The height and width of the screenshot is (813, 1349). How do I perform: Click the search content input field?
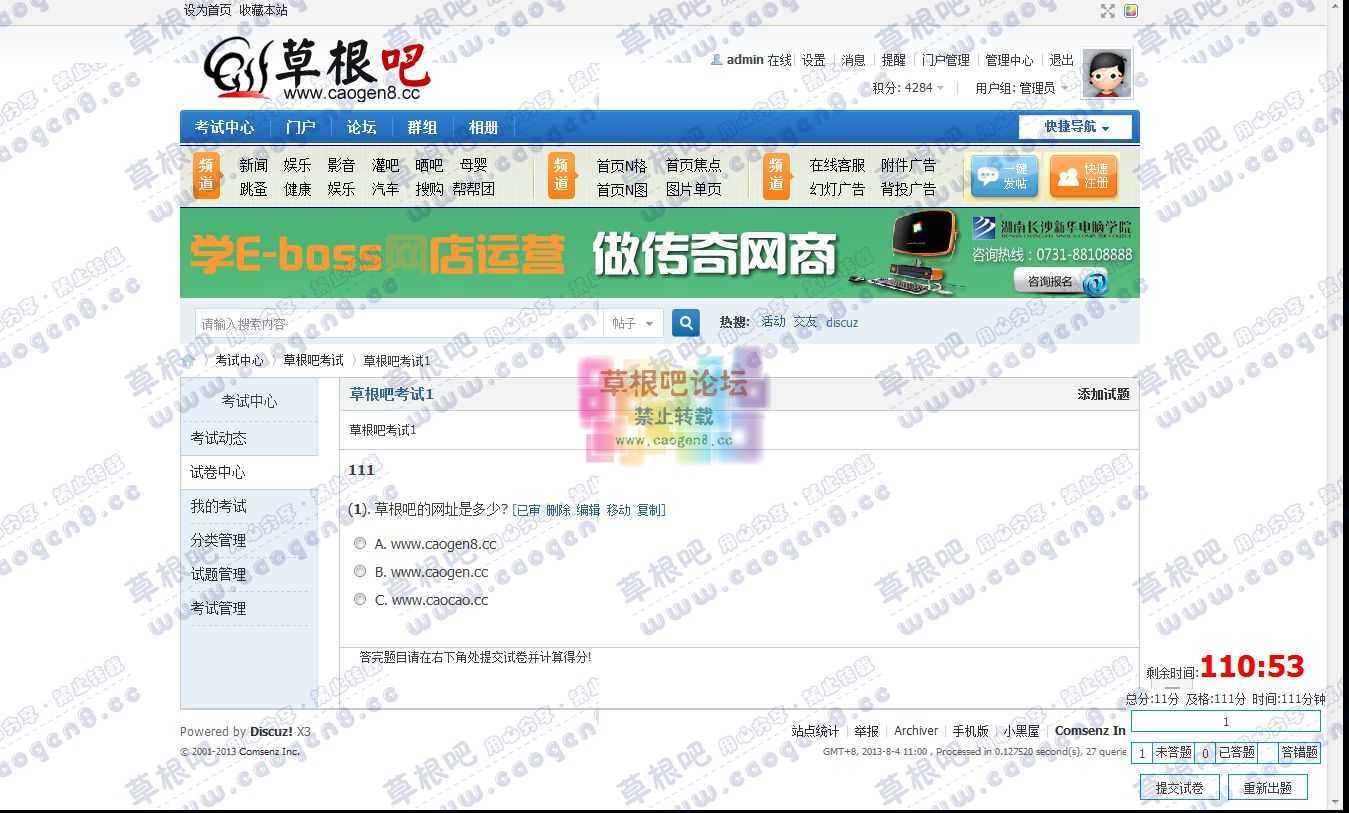pyautogui.click(x=398, y=324)
